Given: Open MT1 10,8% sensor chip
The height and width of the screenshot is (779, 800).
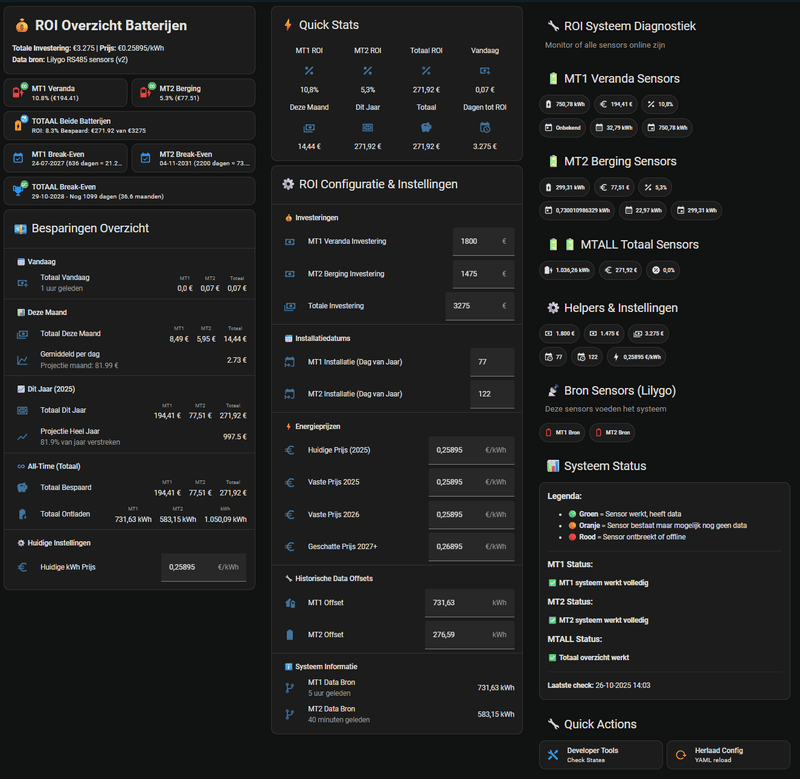Looking at the screenshot, I should click(x=660, y=104).
